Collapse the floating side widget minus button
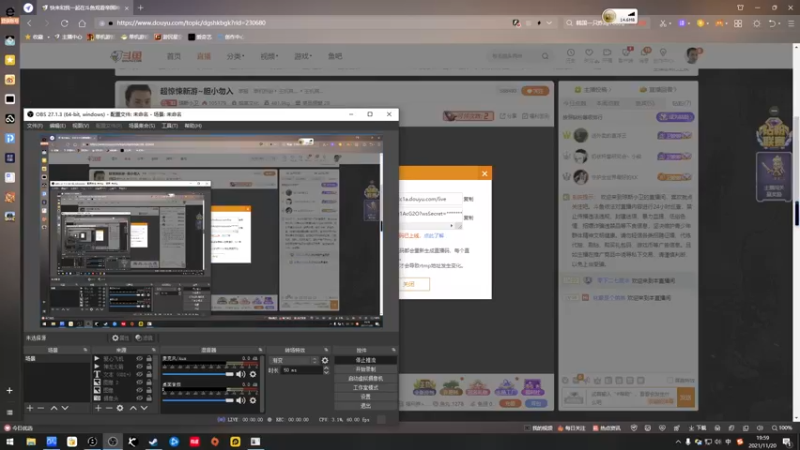The width and height of the screenshot is (800, 450). 774,111
